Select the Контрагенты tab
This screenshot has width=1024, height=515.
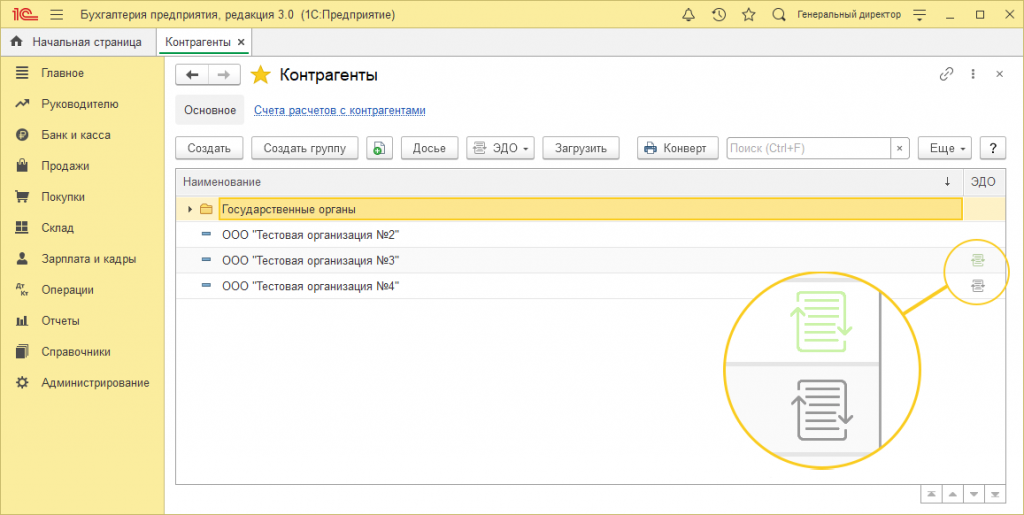pyautogui.click(x=197, y=42)
